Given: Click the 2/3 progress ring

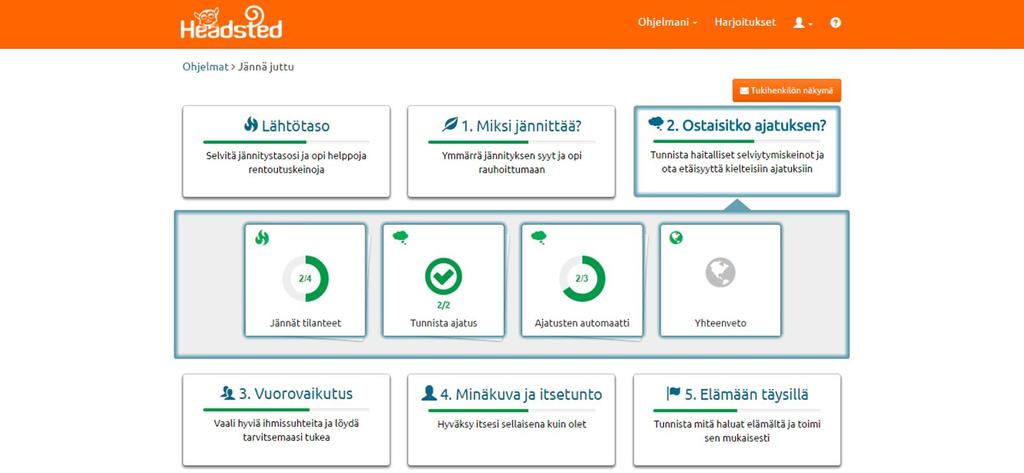Looking at the screenshot, I should click(x=582, y=278).
